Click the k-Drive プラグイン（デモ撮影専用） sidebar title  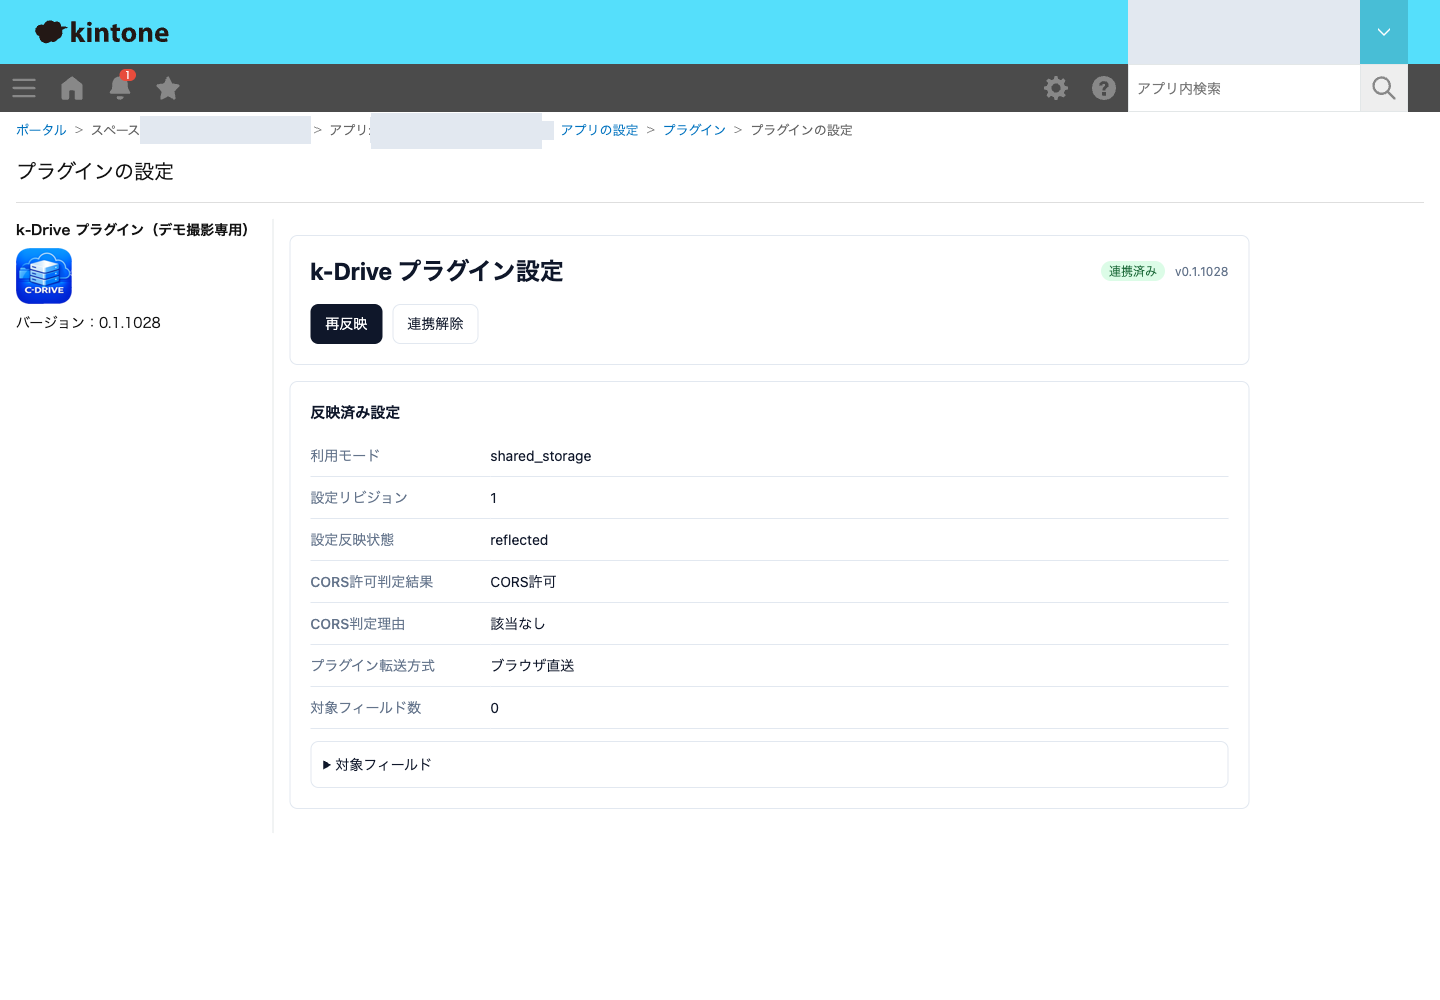click(132, 230)
